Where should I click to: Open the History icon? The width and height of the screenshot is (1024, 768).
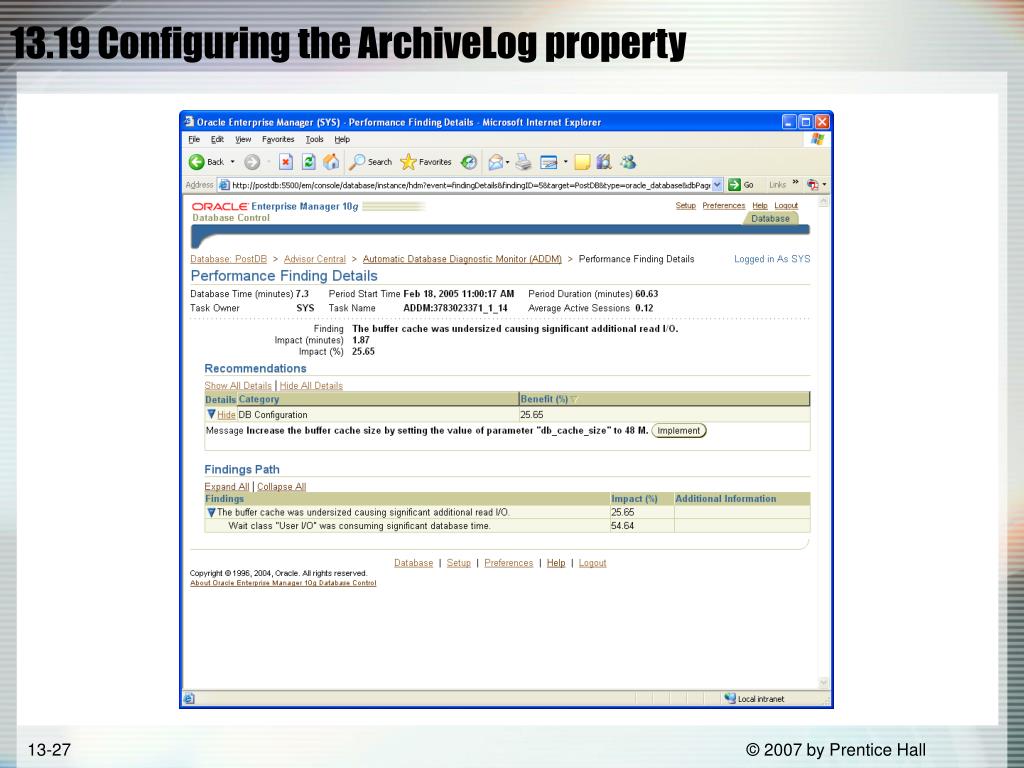tap(468, 162)
